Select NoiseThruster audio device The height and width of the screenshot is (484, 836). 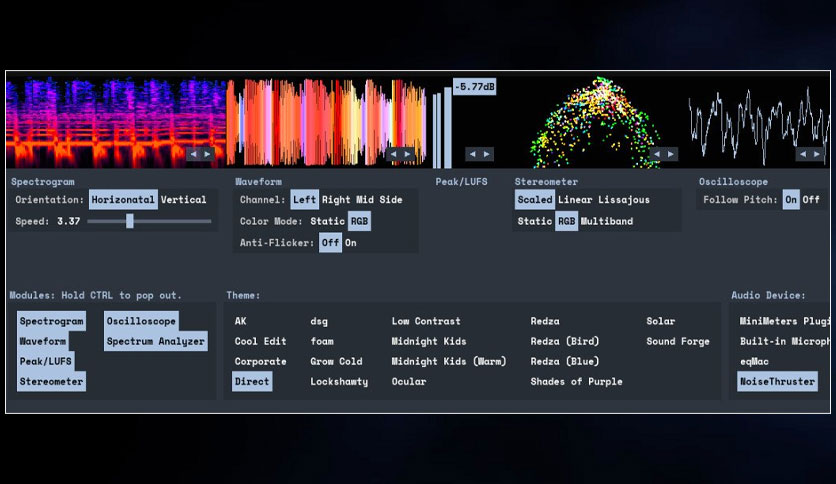[x=777, y=382]
